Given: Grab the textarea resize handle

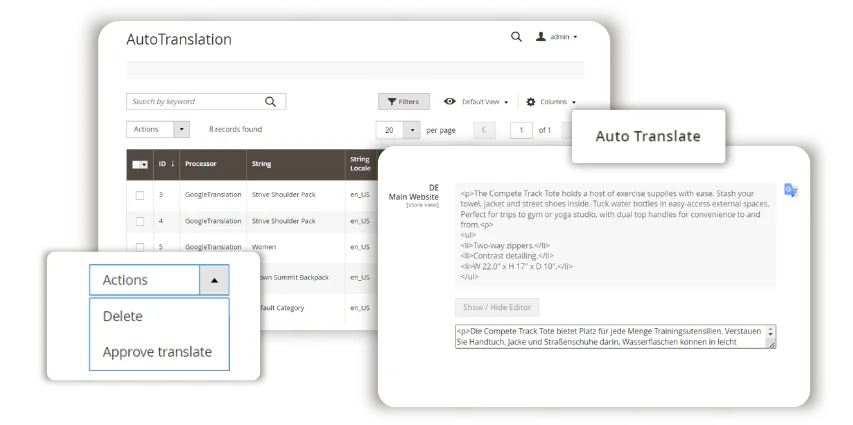Looking at the screenshot, I should (771, 344).
